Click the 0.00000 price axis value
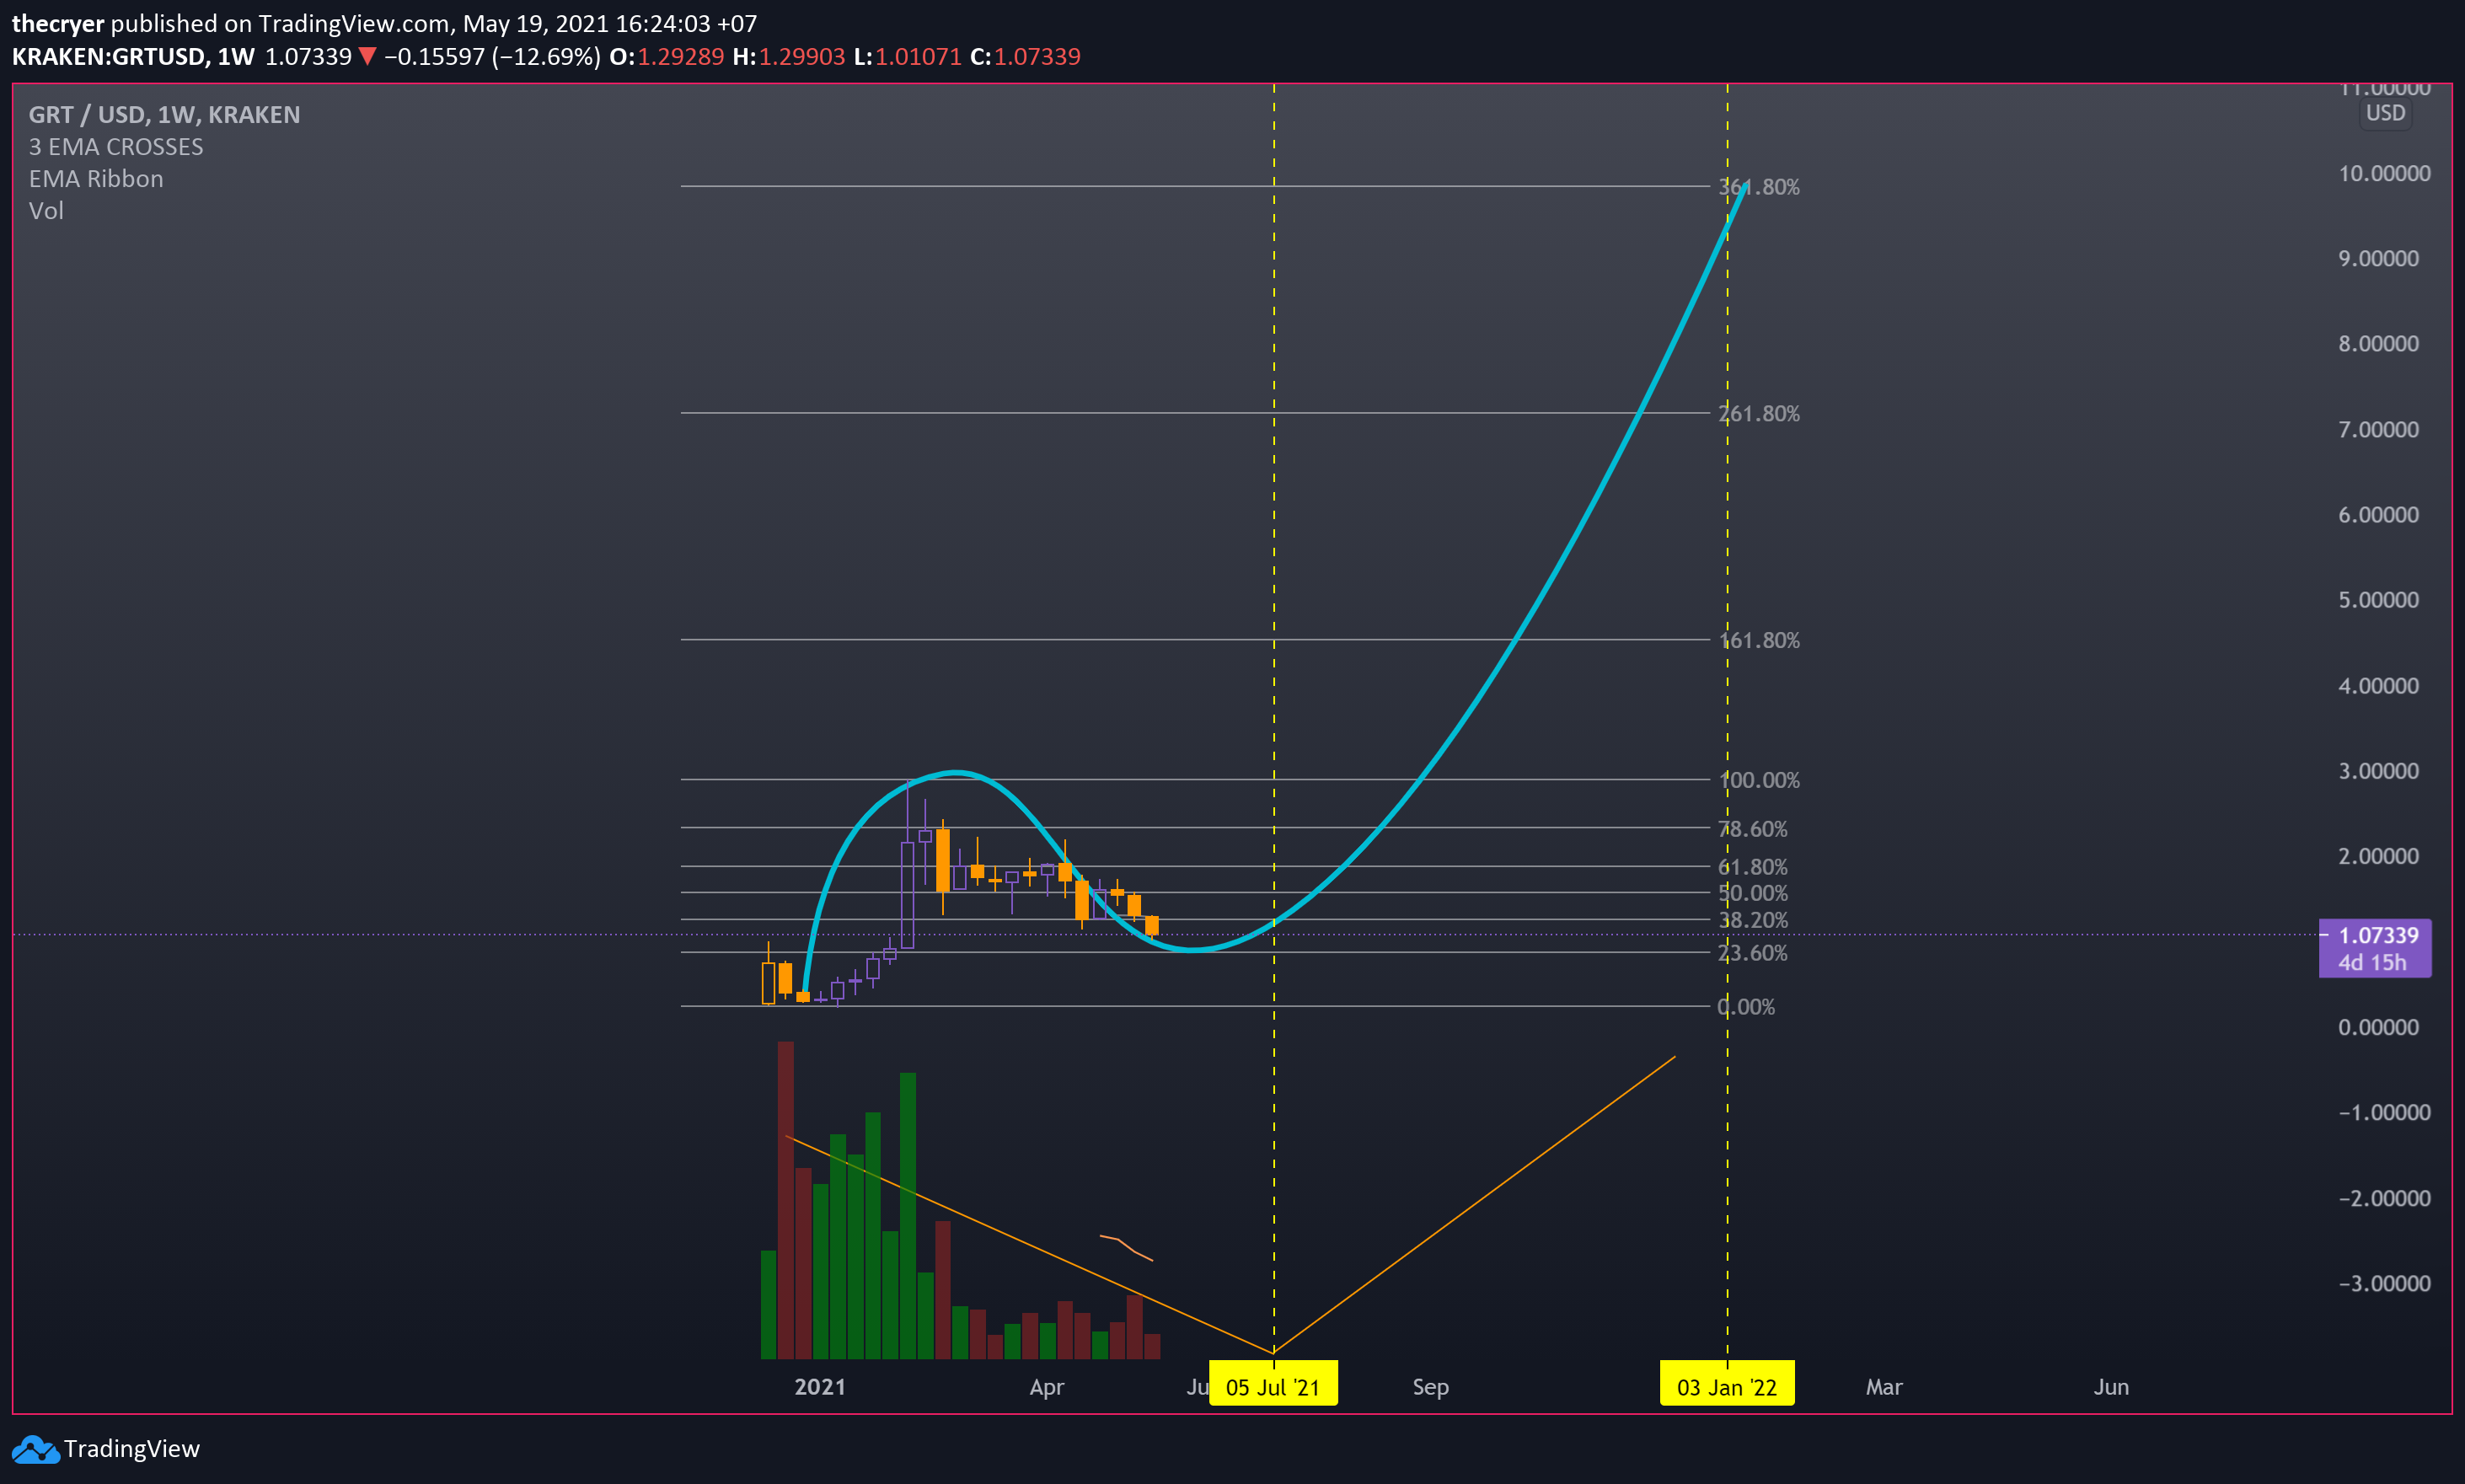The width and height of the screenshot is (2465, 1484). (x=2378, y=1027)
